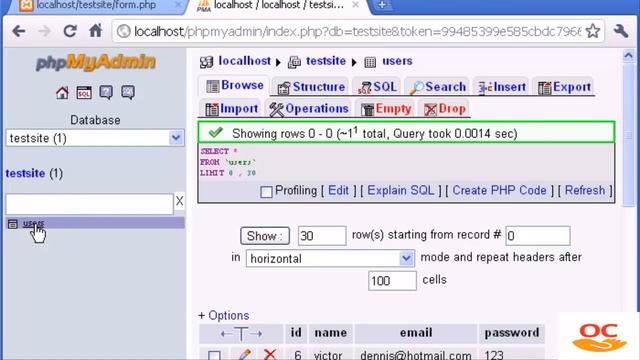Open the users table link in sidebar
Image resolution: width=640 pixels, height=360 pixels.
[x=33, y=223]
